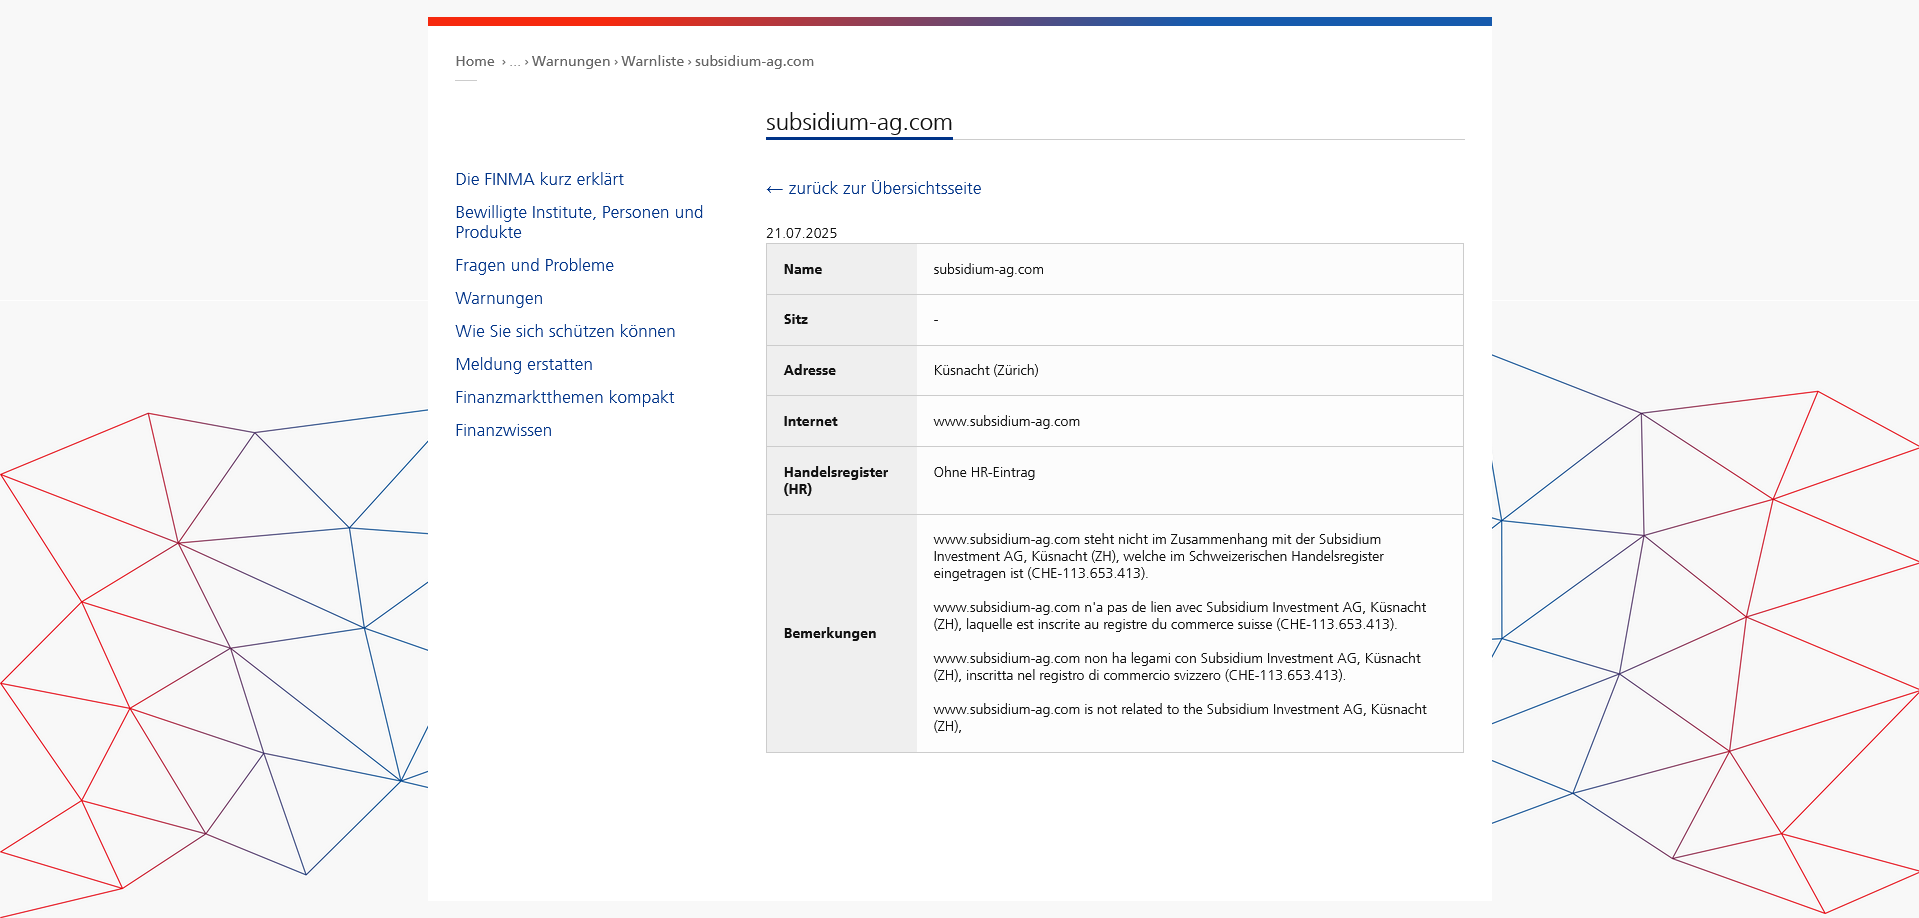Click the Italian remark paragraph 'non ha legami'
Screen dimensions: 1919x918
coord(1177,667)
